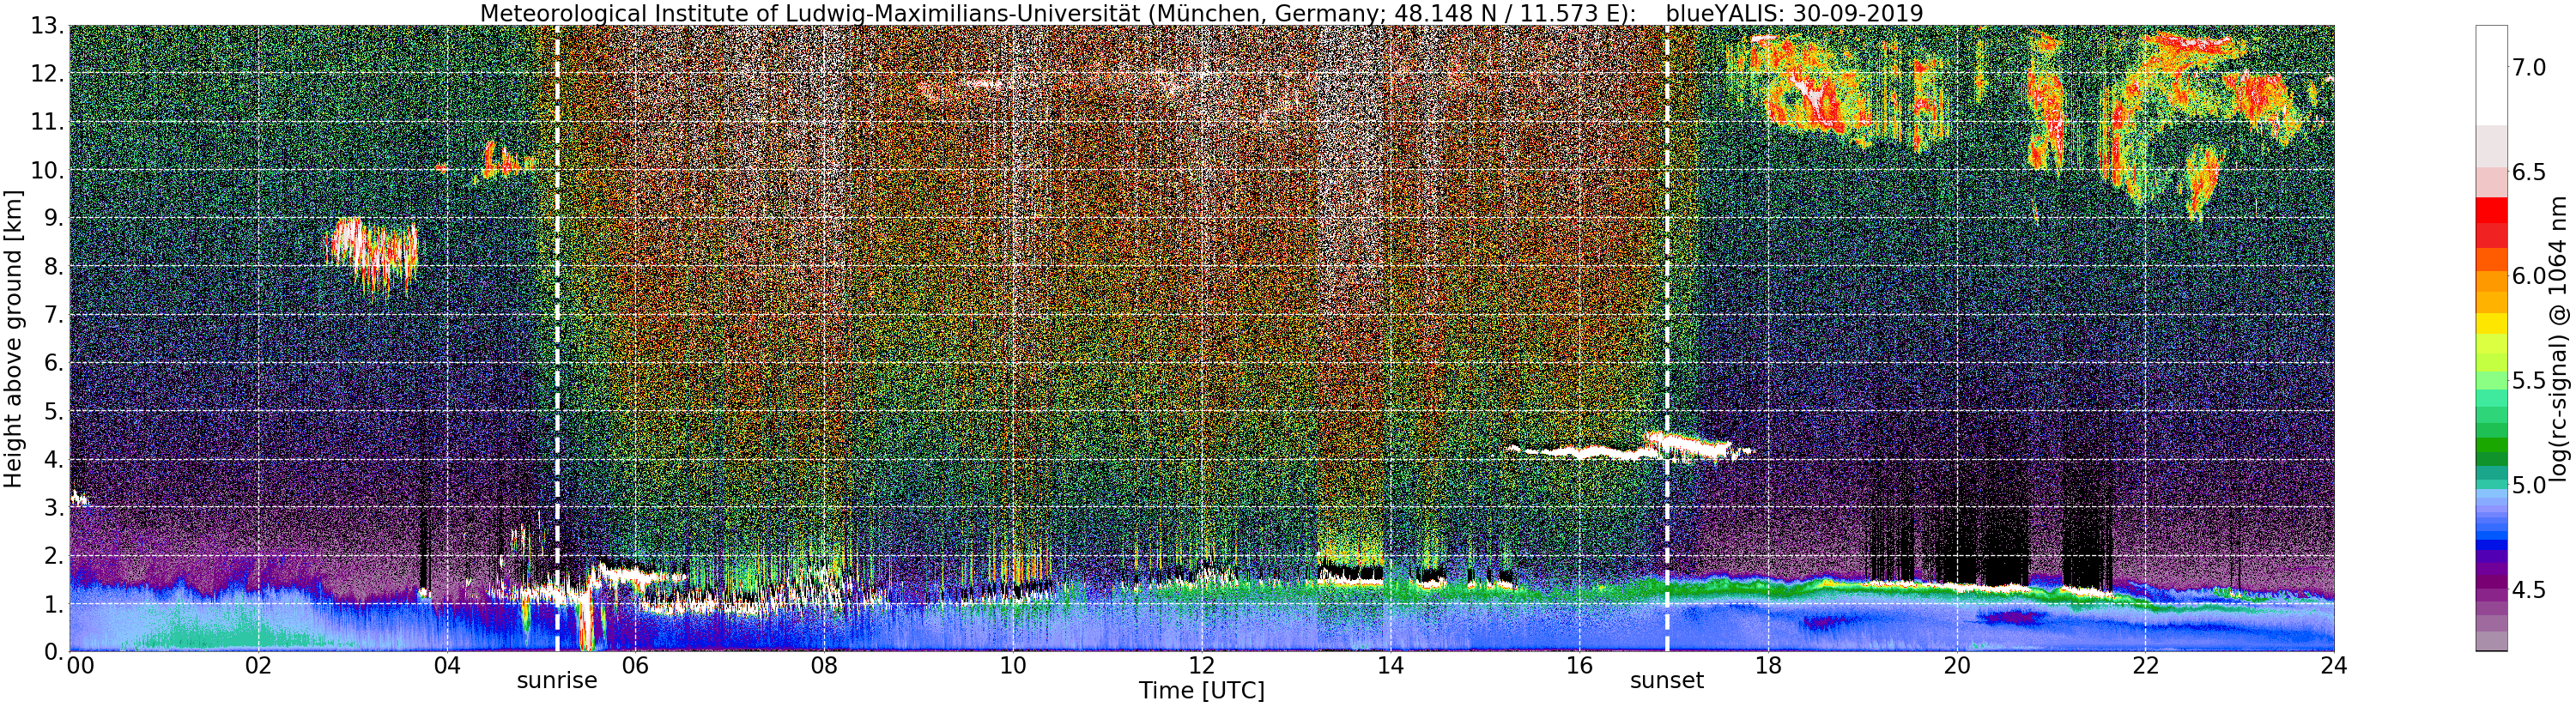Click the x-axis tick label '02'
Screen dimensions: 2576x707
click(x=258, y=666)
